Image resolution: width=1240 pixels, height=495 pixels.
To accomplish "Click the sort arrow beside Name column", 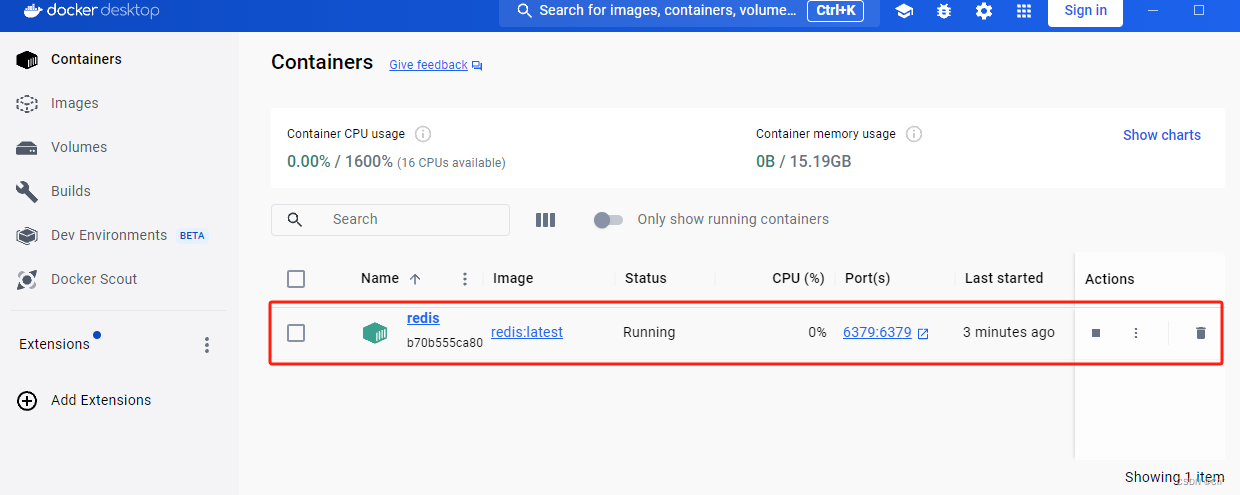I will 415,279.
